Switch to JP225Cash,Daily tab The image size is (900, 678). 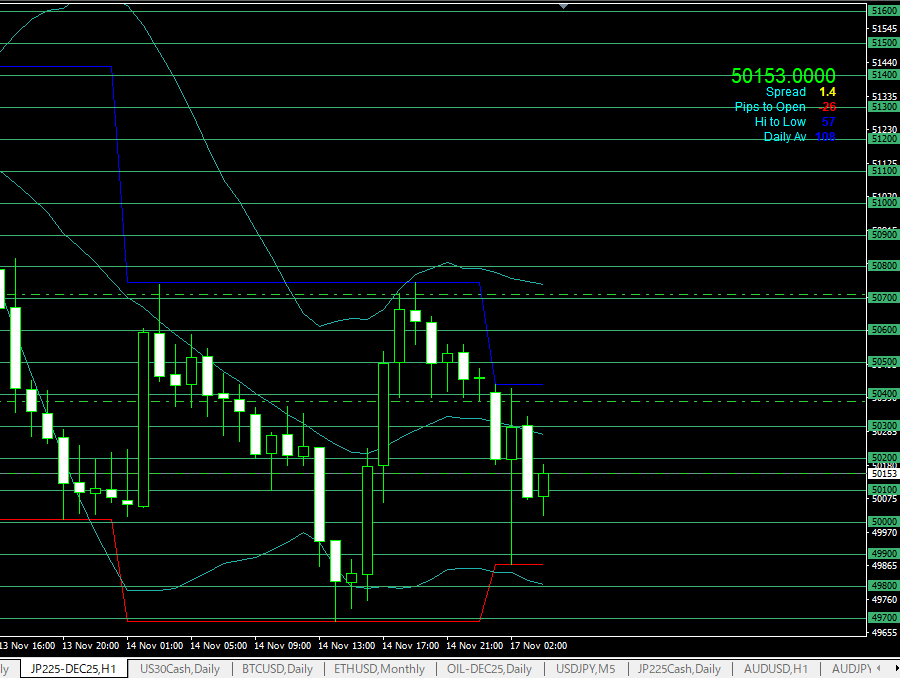click(x=679, y=669)
